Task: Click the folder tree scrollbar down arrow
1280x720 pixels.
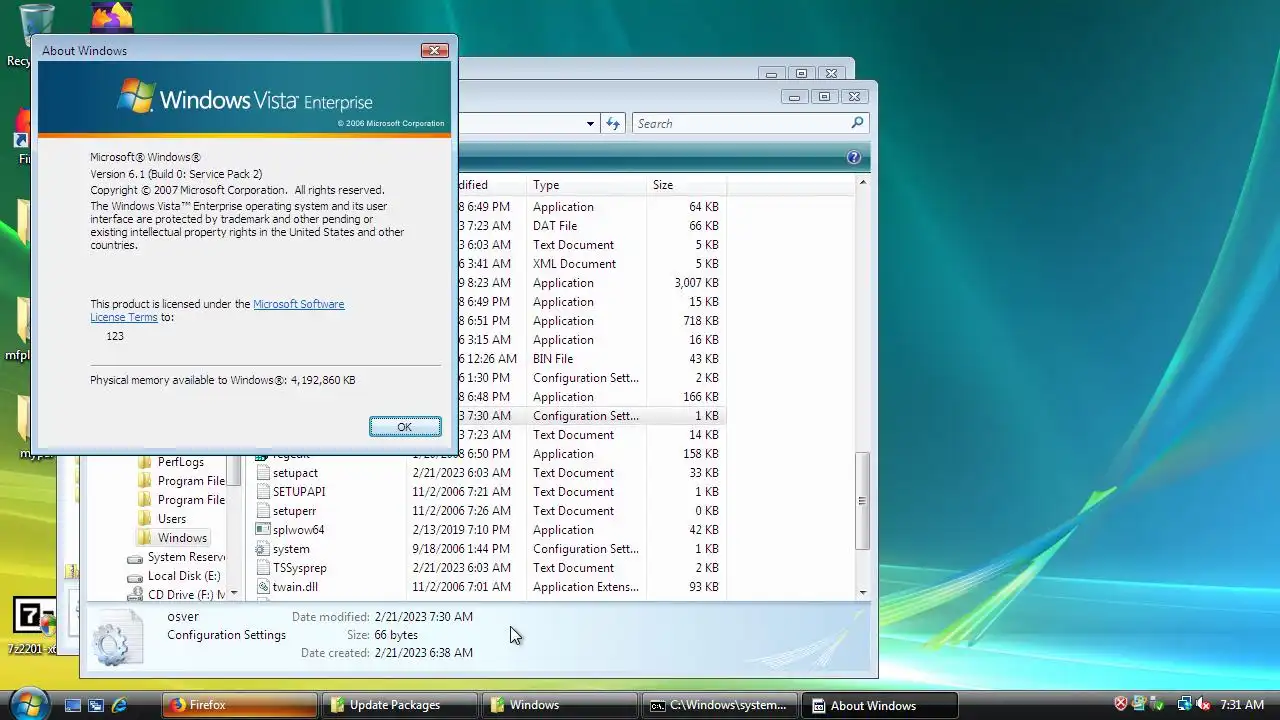Action: (x=234, y=592)
